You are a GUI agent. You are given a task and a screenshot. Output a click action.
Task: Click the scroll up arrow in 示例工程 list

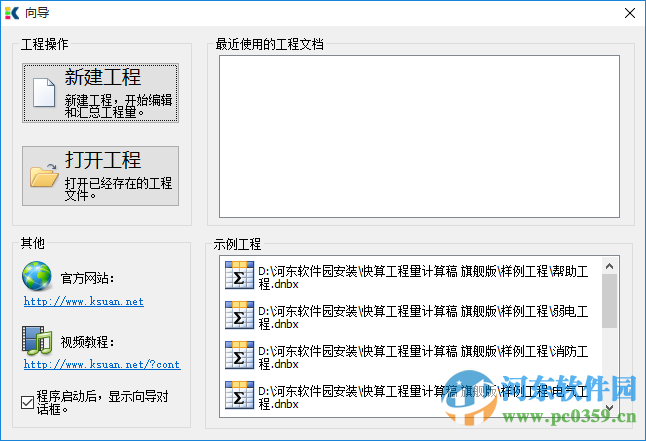click(x=609, y=266)
